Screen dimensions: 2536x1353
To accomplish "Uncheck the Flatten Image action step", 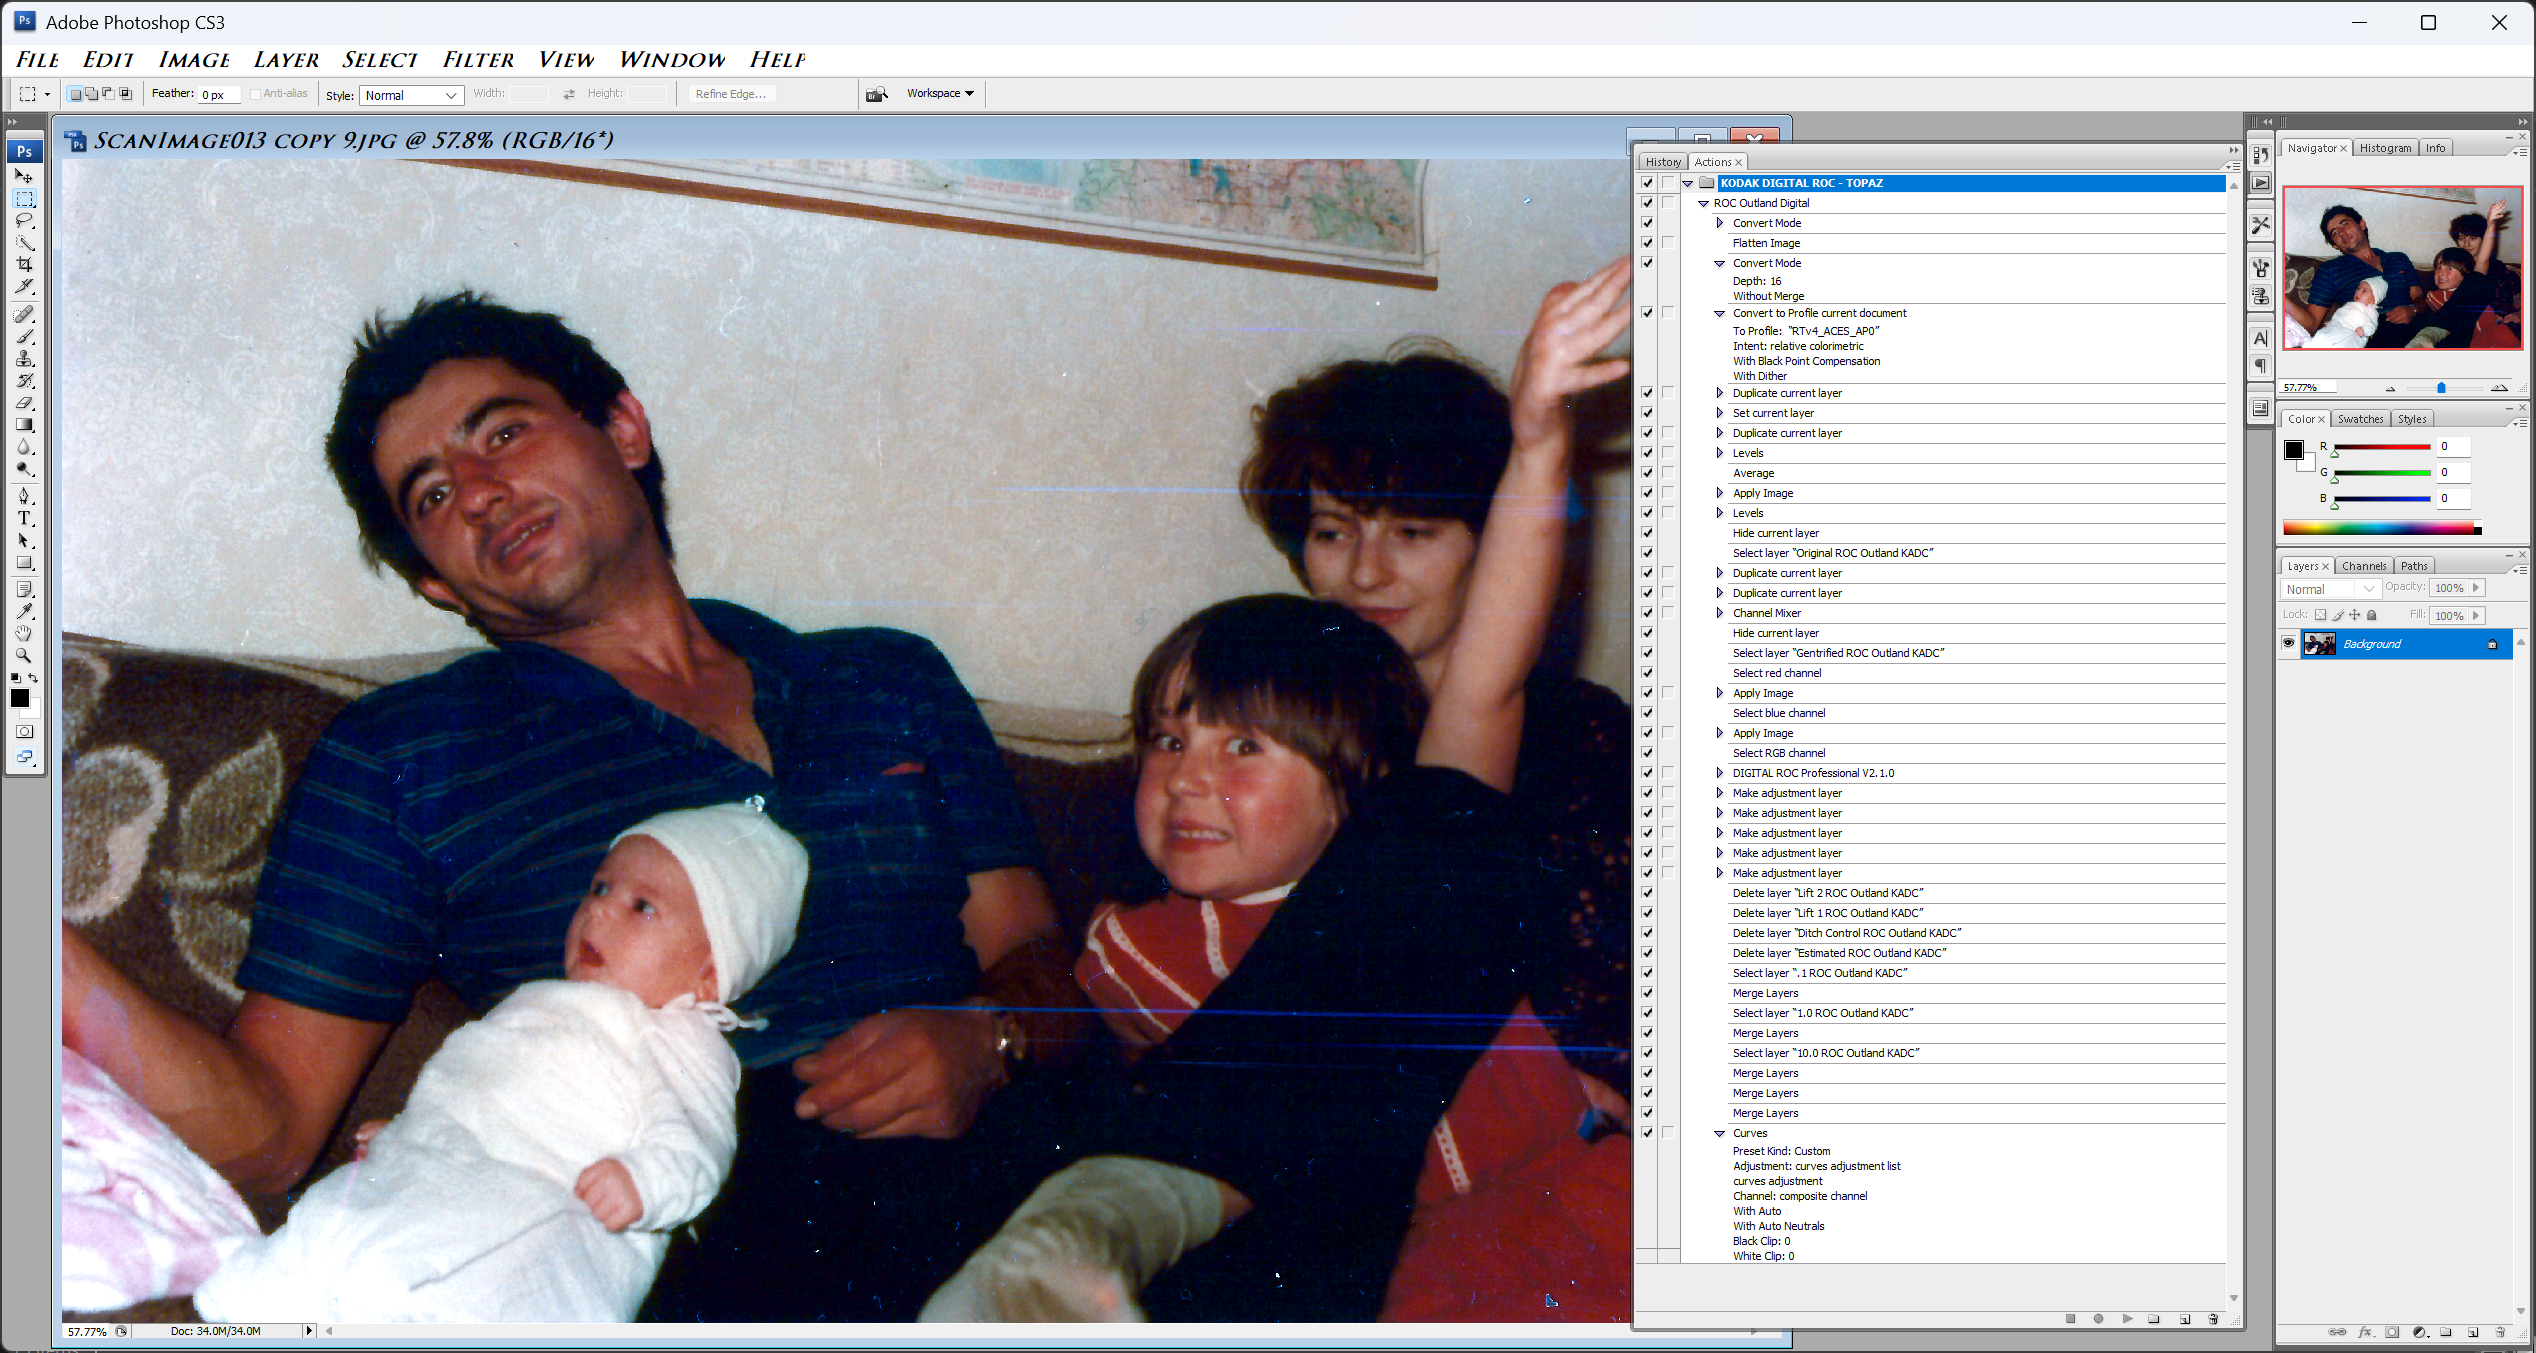I will [x=1647, y=243].
